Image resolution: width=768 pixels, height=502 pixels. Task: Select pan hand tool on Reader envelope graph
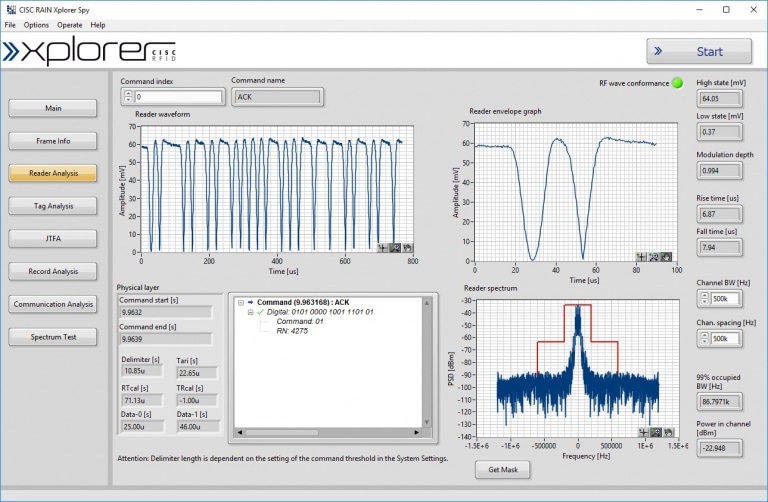click(x=666, y=257)
